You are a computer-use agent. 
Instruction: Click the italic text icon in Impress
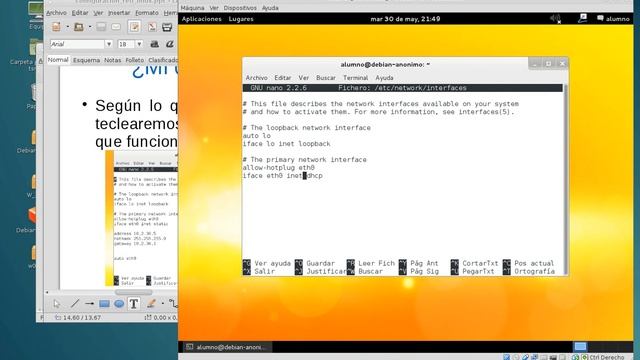(x=169, y=44)
